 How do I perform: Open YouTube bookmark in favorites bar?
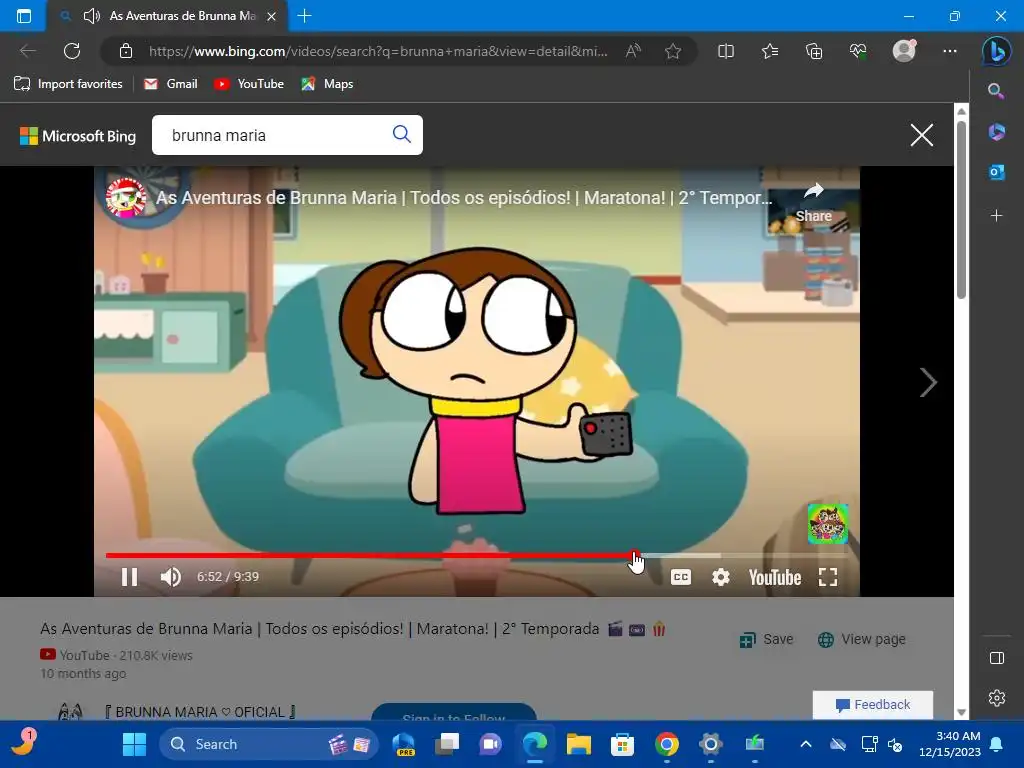249,84
